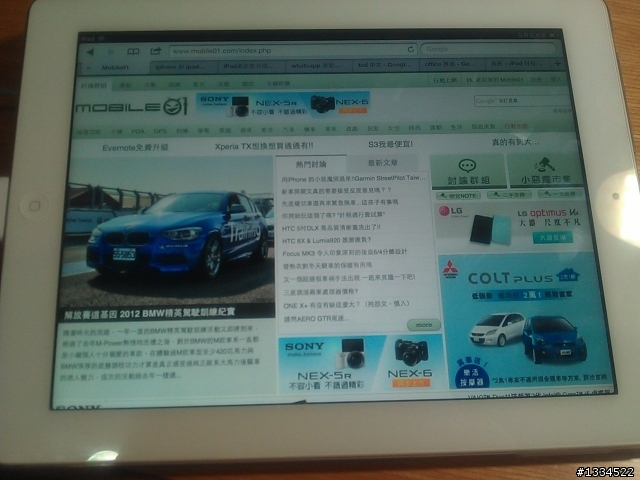Open '三星調漲蘋果處理器價格?' discussion link
This screenshot has height=480, width=640.
click(321, 292)
